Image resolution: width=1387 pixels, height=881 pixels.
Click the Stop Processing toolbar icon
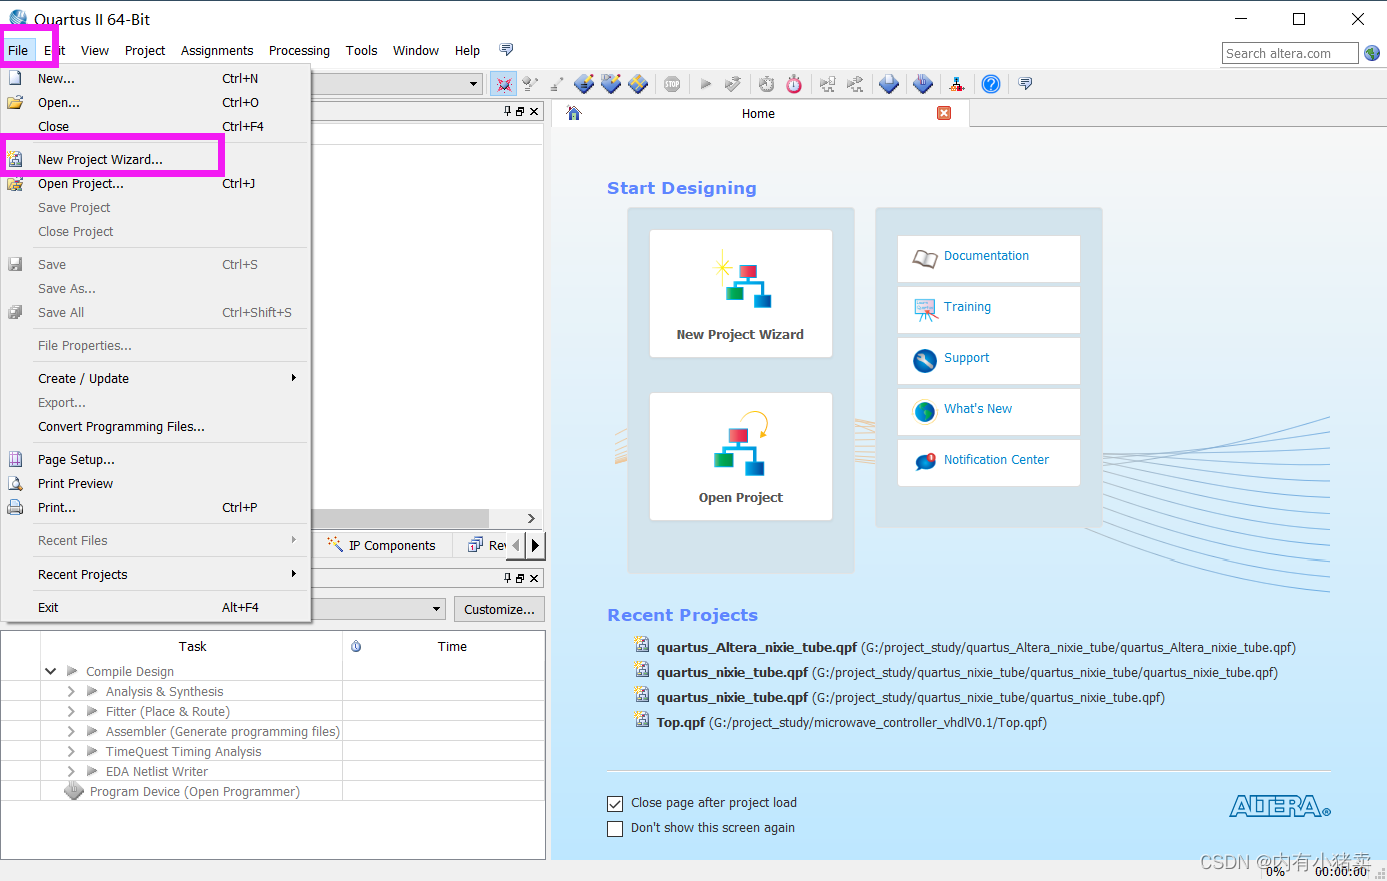[x=672, y=84]
